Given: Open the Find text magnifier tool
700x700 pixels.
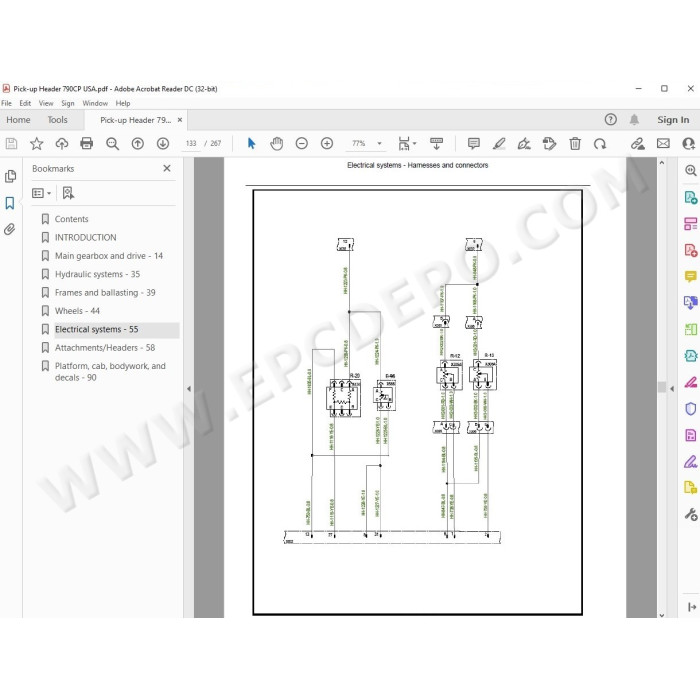Looking at the screenshot, I should [112, 143].
